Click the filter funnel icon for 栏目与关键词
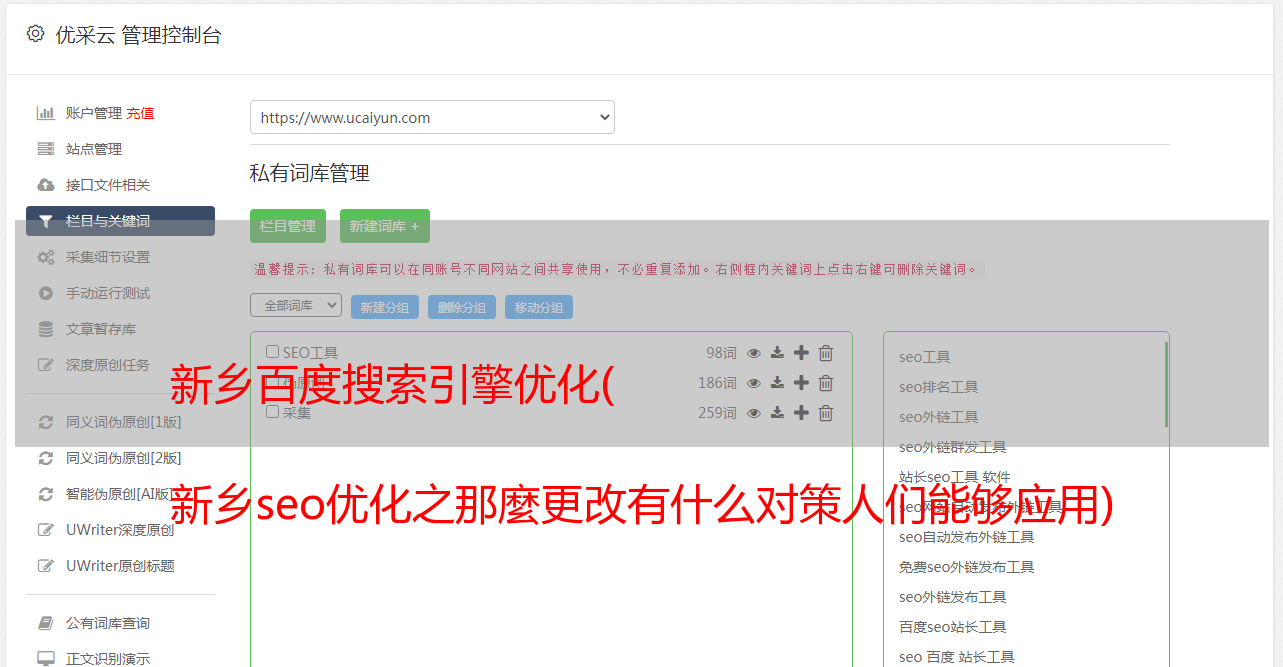 pos(46,221)
